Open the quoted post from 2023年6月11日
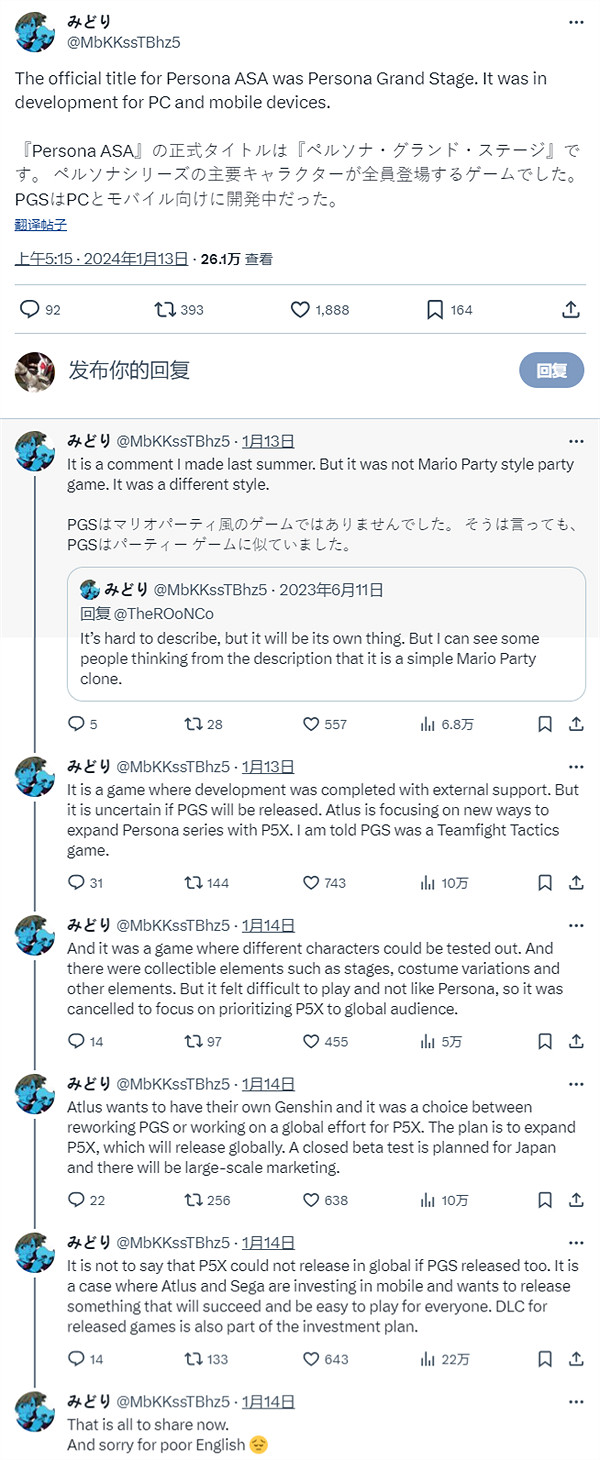The image size is (600, 1460). pyautogui.click(x=326, y=640)
